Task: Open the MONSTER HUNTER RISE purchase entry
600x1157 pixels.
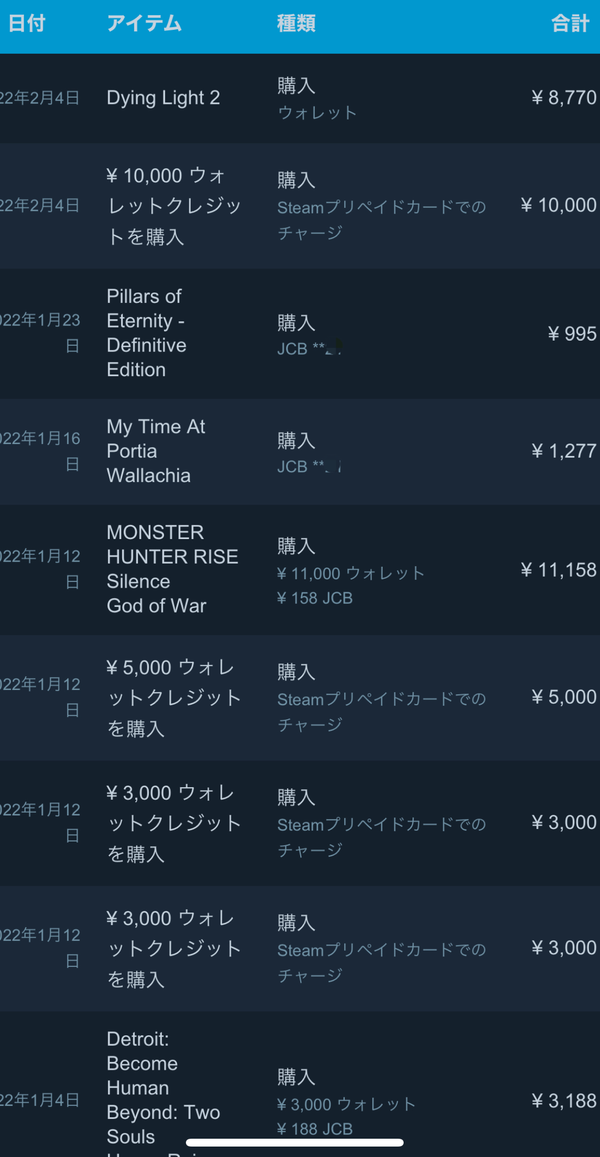Action: coord(300,570)
